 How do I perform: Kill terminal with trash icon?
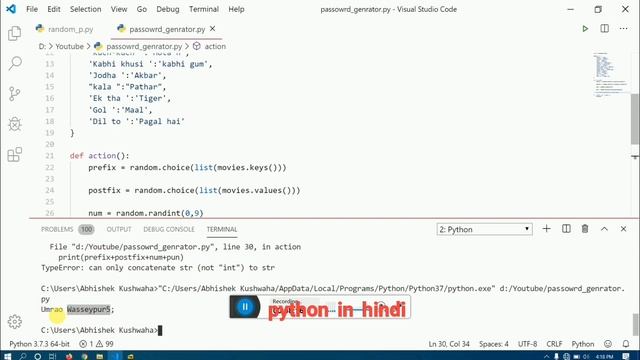[585, 229]
